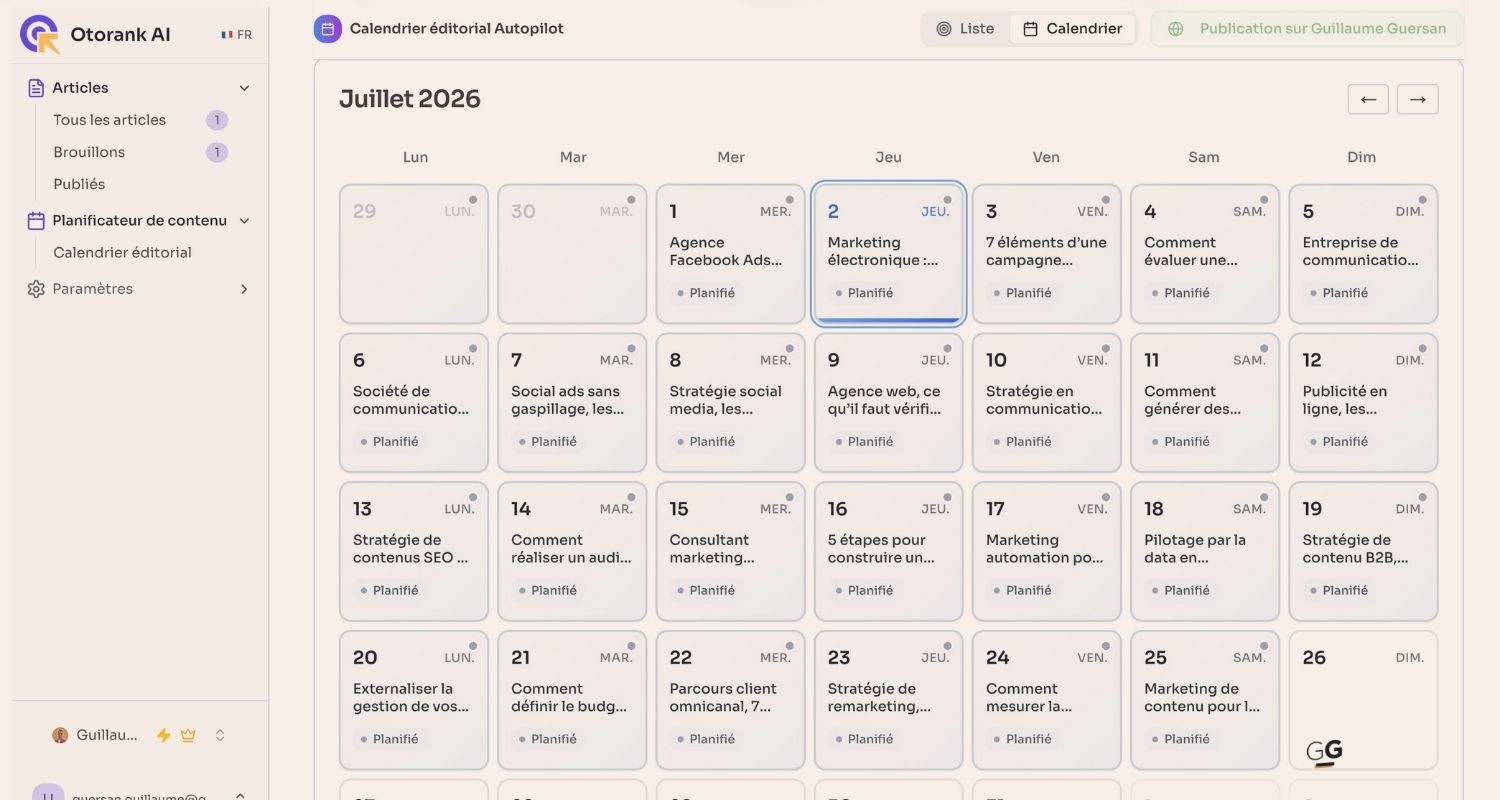Switch language via the FR flag selector
Image resolution: width=1500 pixels, height=800 pixels.
(x=237, y=35)
